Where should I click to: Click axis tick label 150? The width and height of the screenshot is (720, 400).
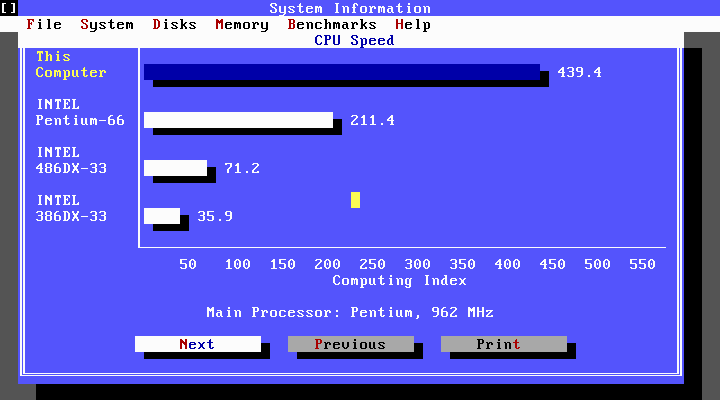point(282,264)
